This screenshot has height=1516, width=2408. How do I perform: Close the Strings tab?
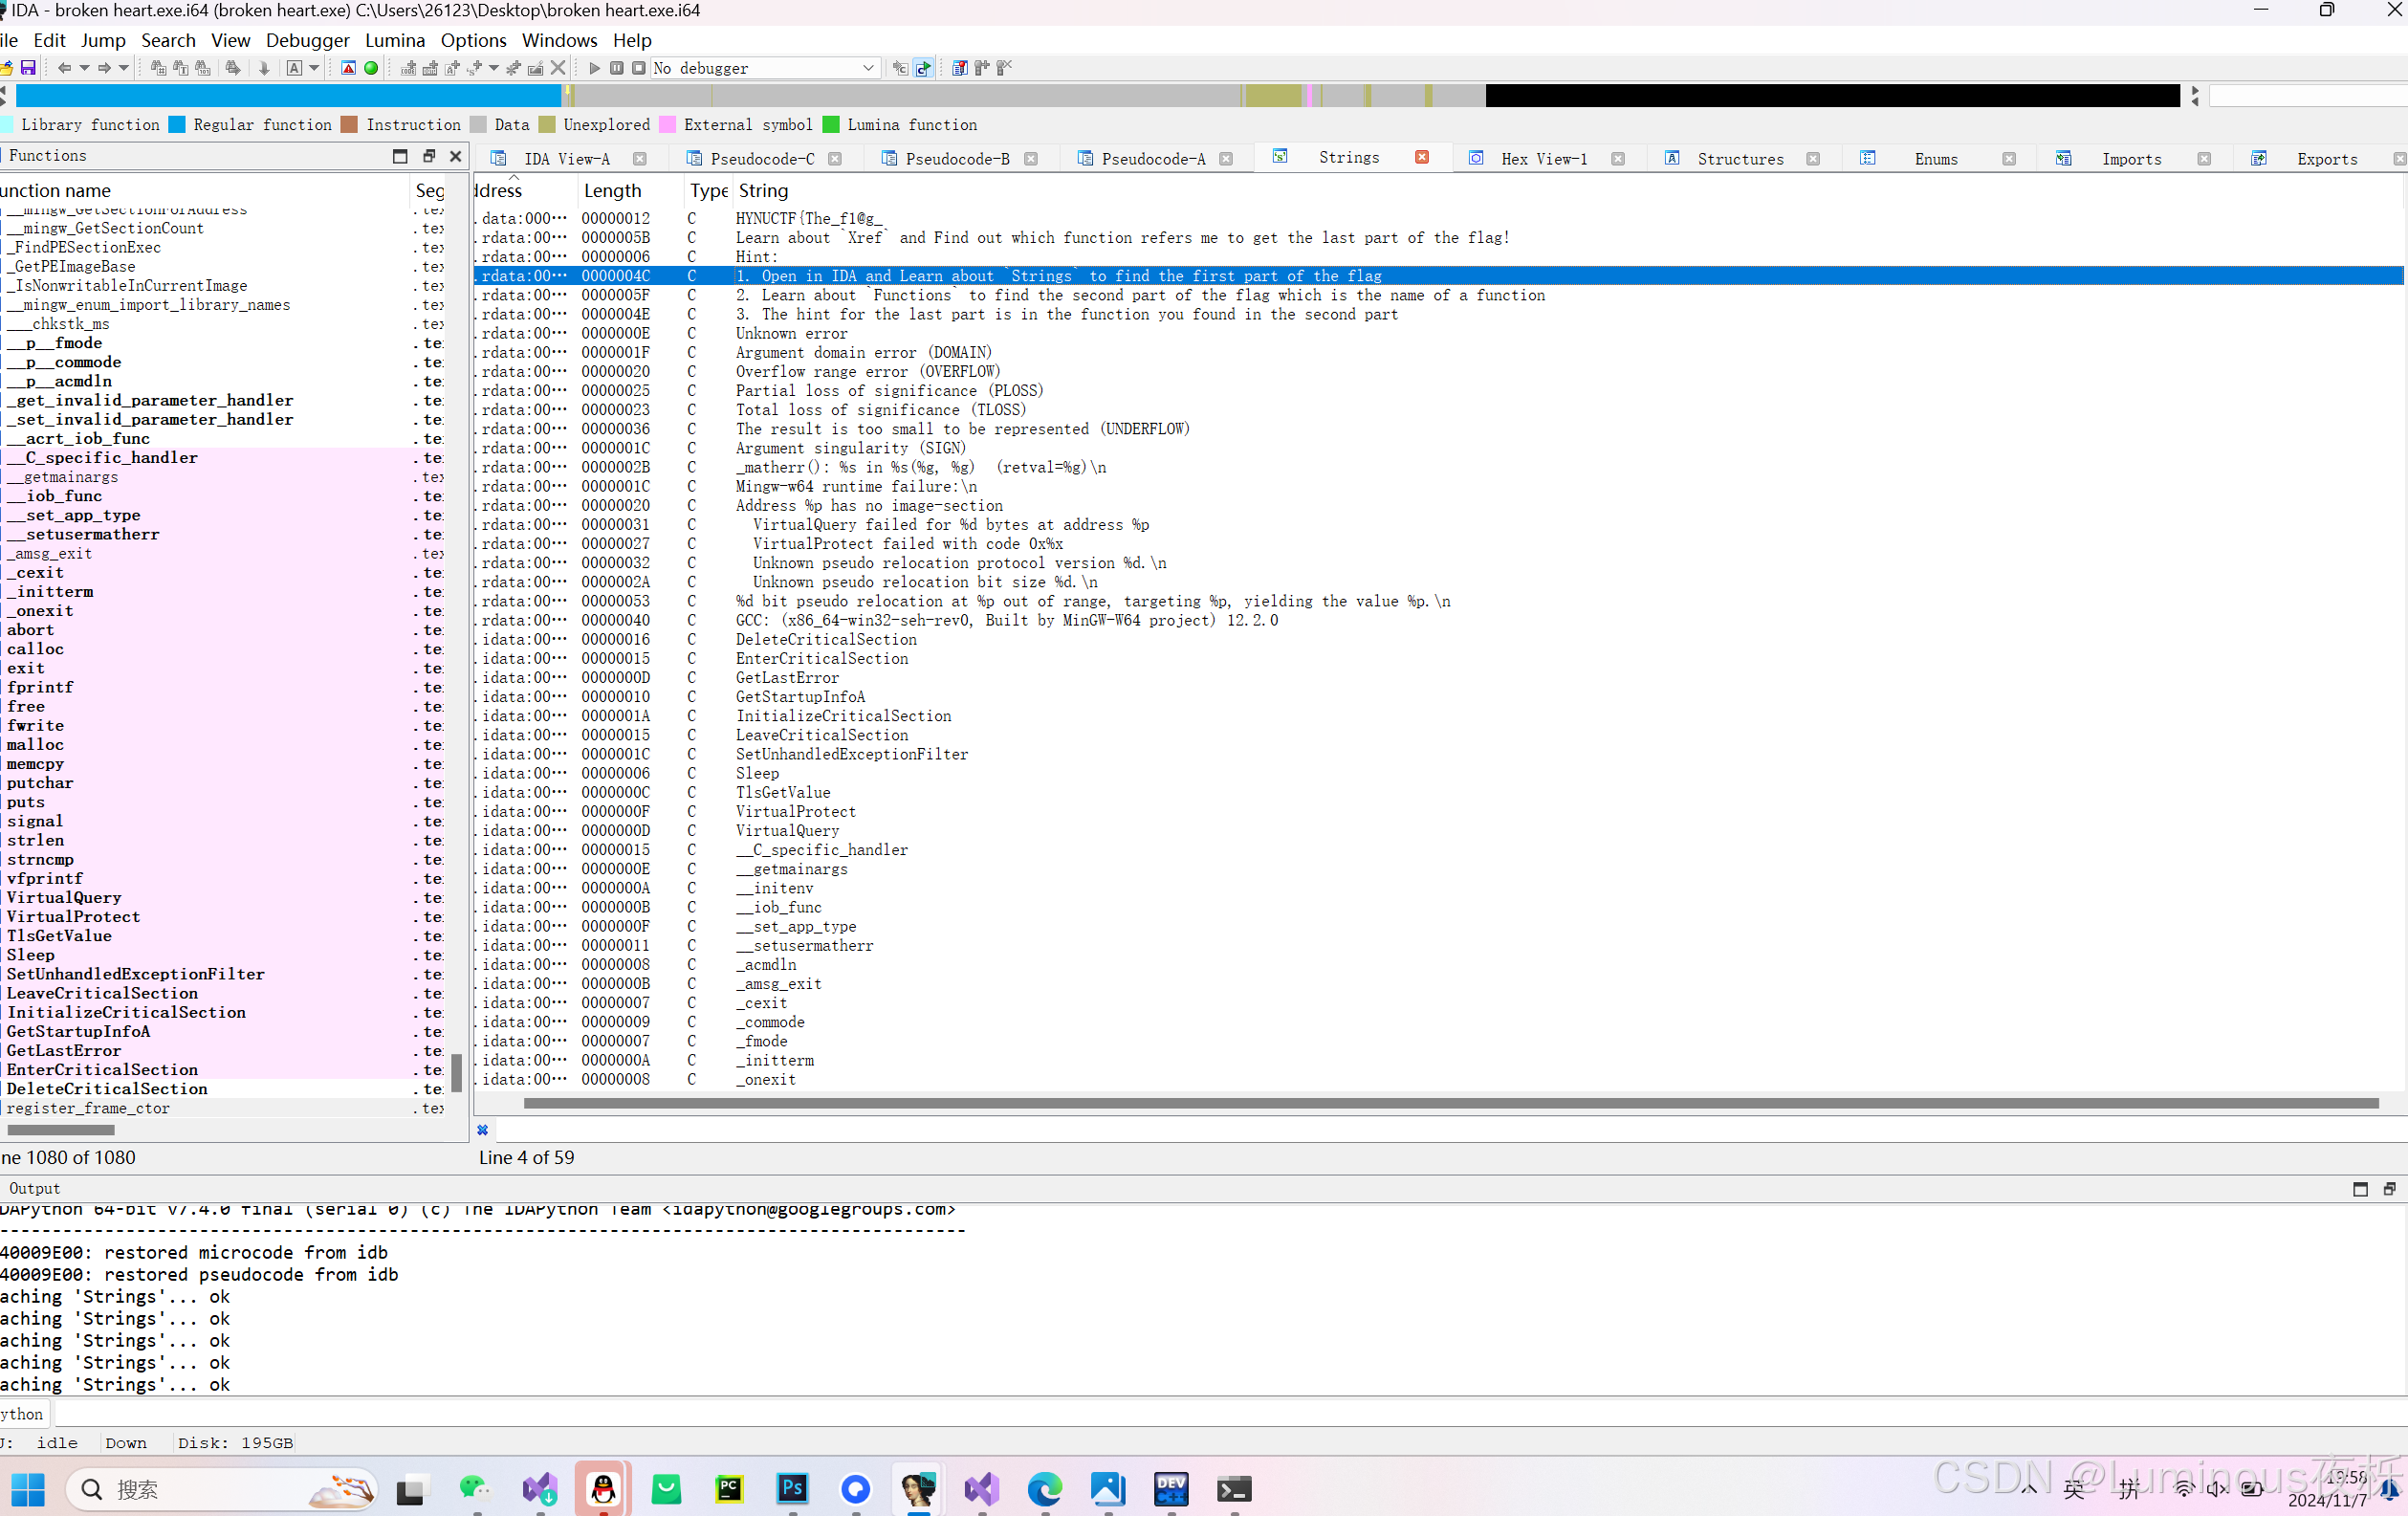pyautogui.click(x=1421, y=157)
